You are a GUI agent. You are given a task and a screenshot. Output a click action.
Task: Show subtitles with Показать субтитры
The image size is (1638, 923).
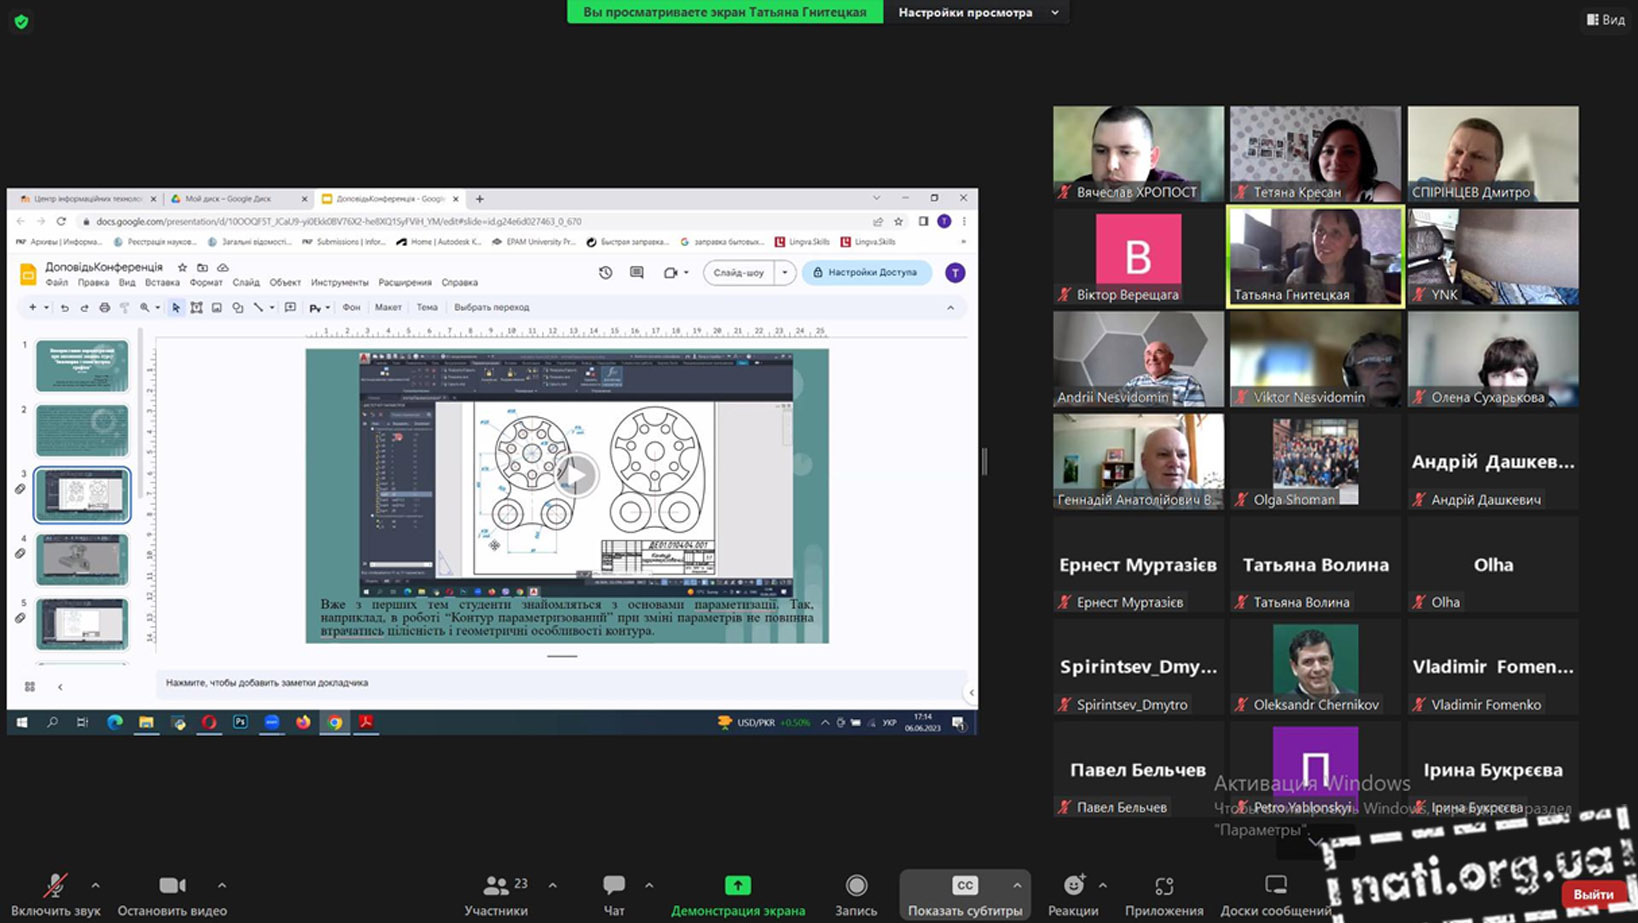[x=965, y=895]
